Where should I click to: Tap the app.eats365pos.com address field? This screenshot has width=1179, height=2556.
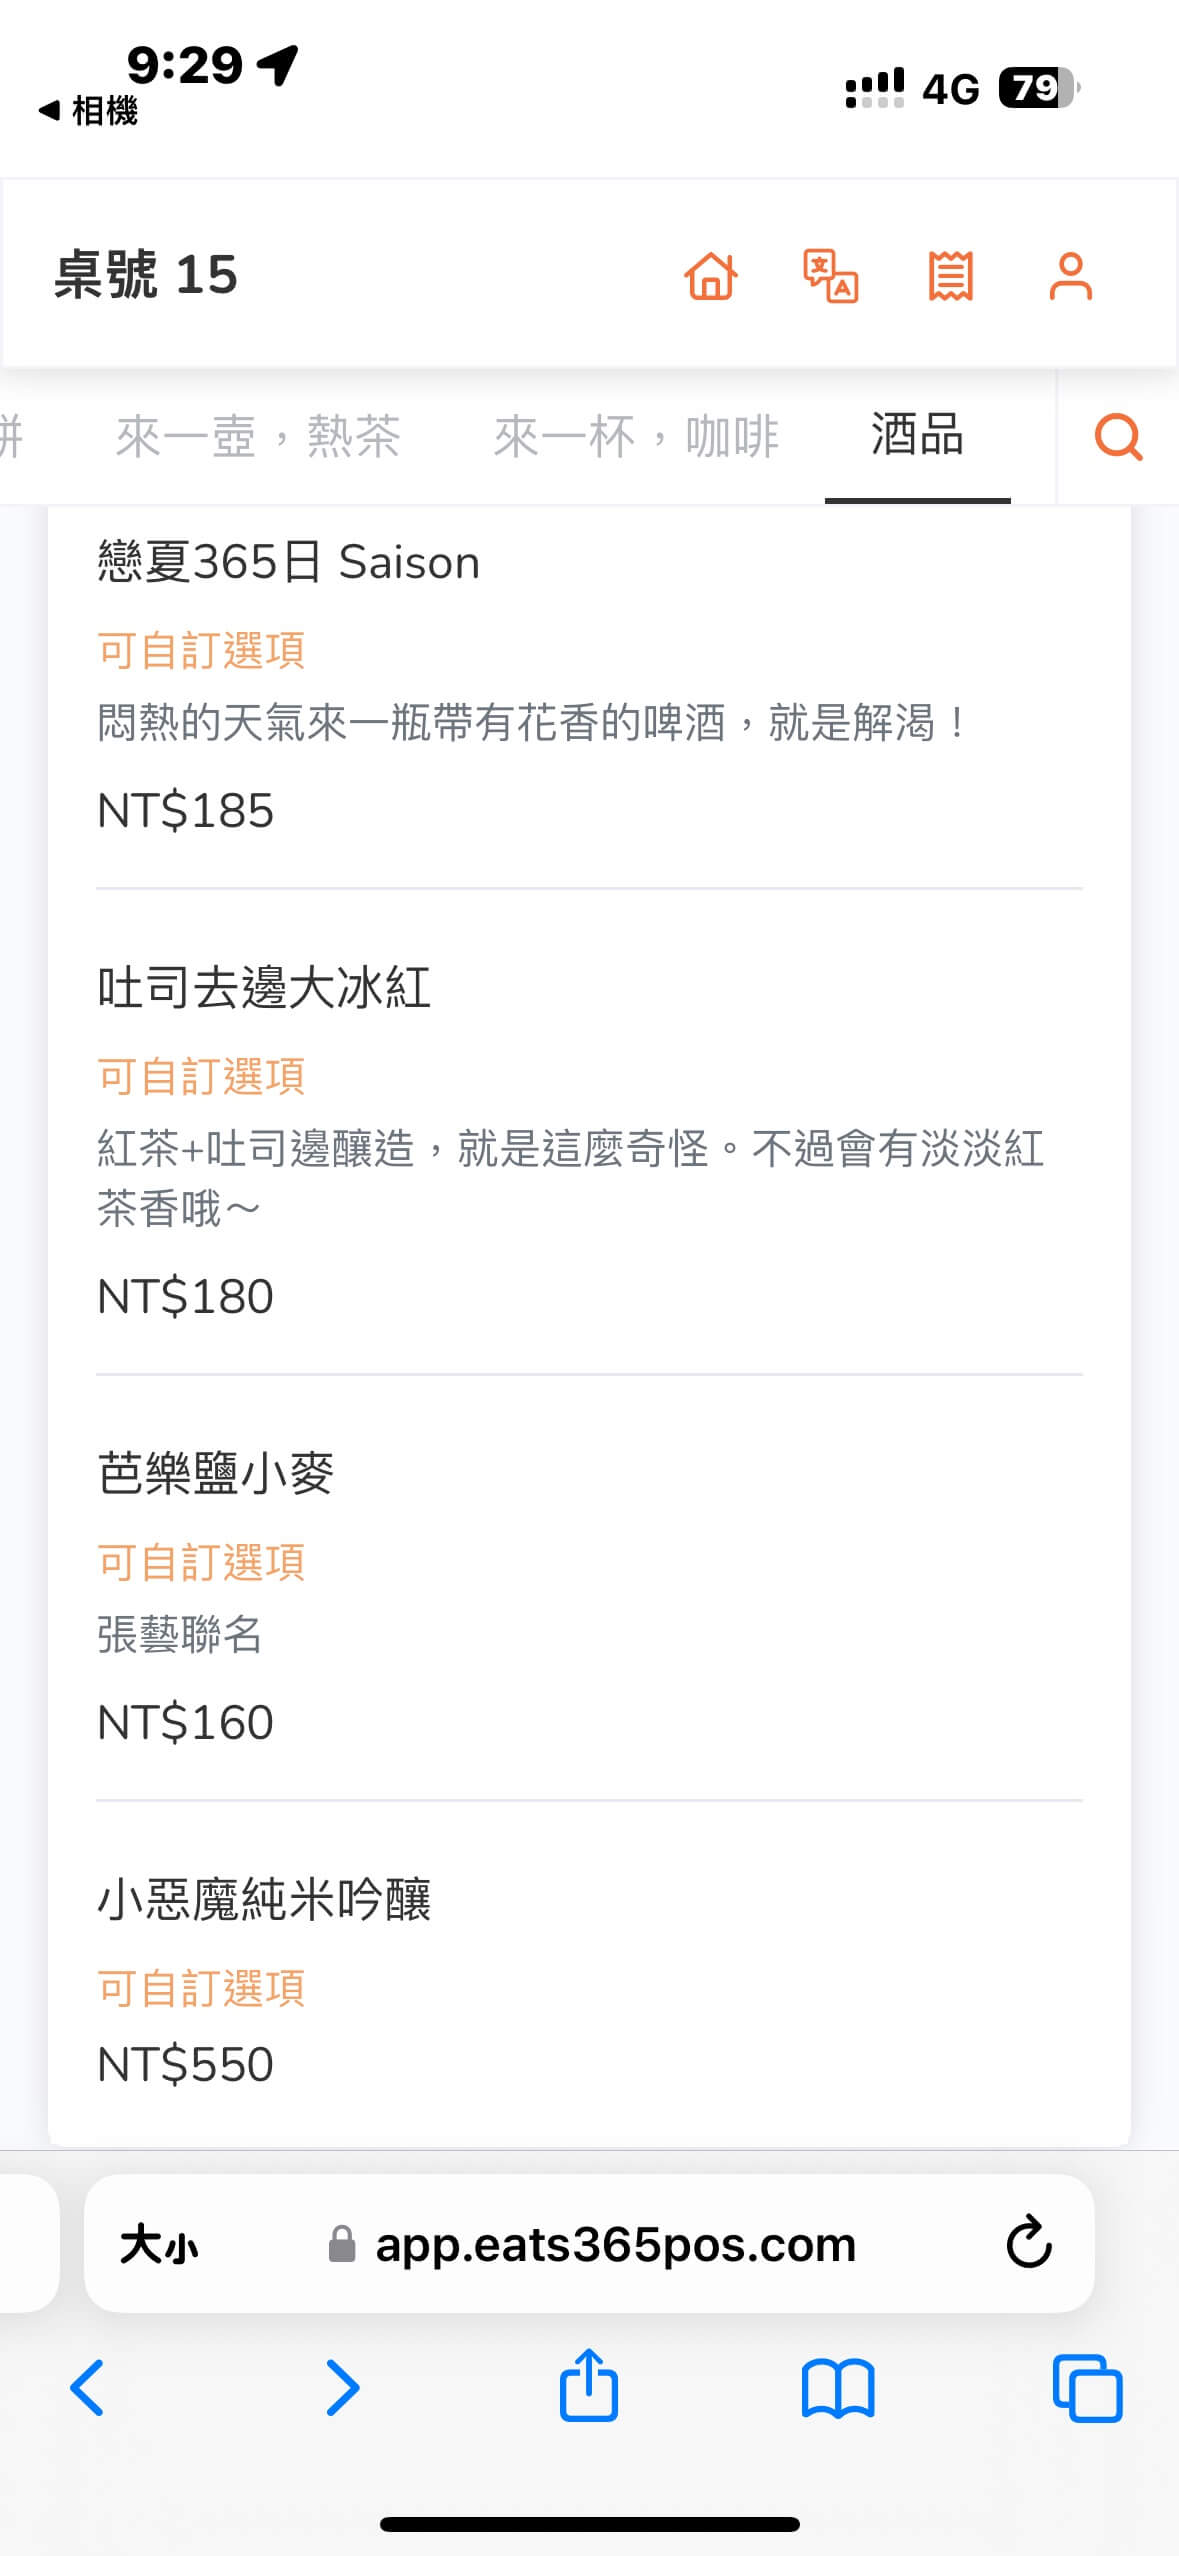615,2244
